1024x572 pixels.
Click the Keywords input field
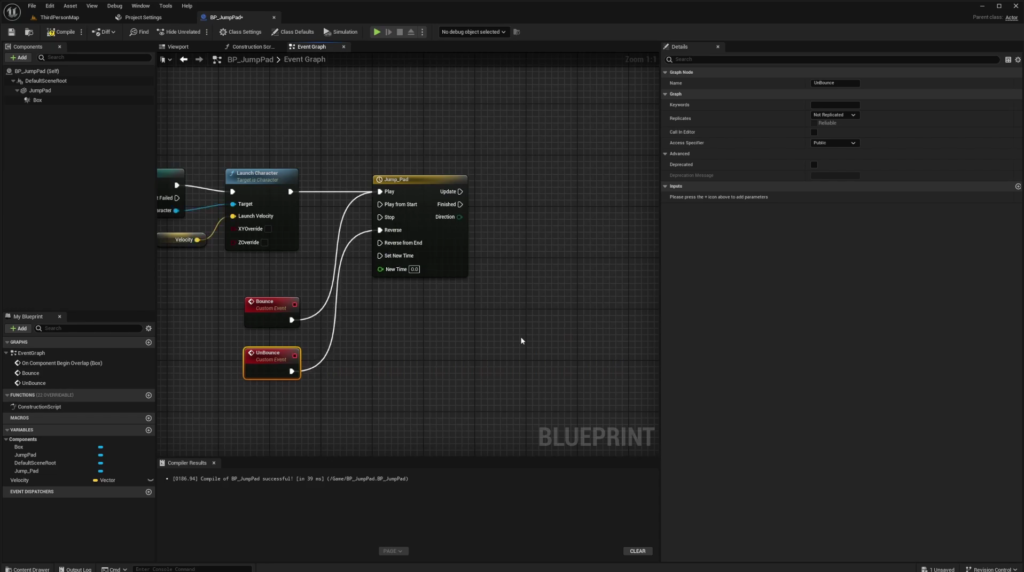835,105
